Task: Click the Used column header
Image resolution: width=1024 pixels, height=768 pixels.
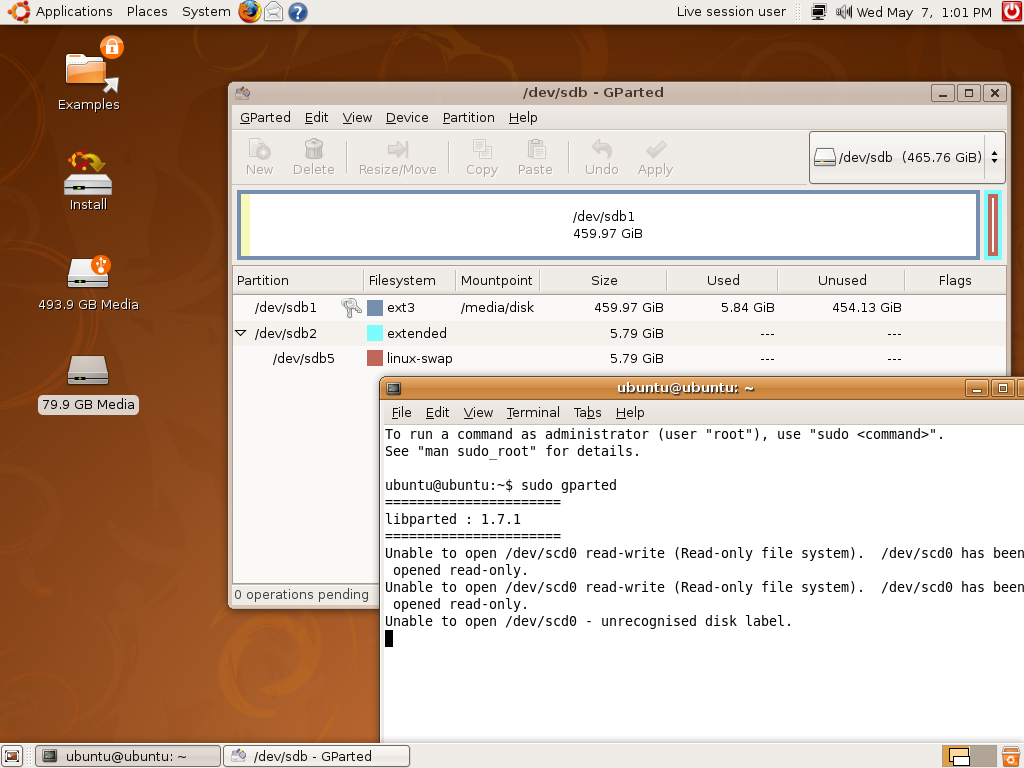Action: (x=722, y=280)
